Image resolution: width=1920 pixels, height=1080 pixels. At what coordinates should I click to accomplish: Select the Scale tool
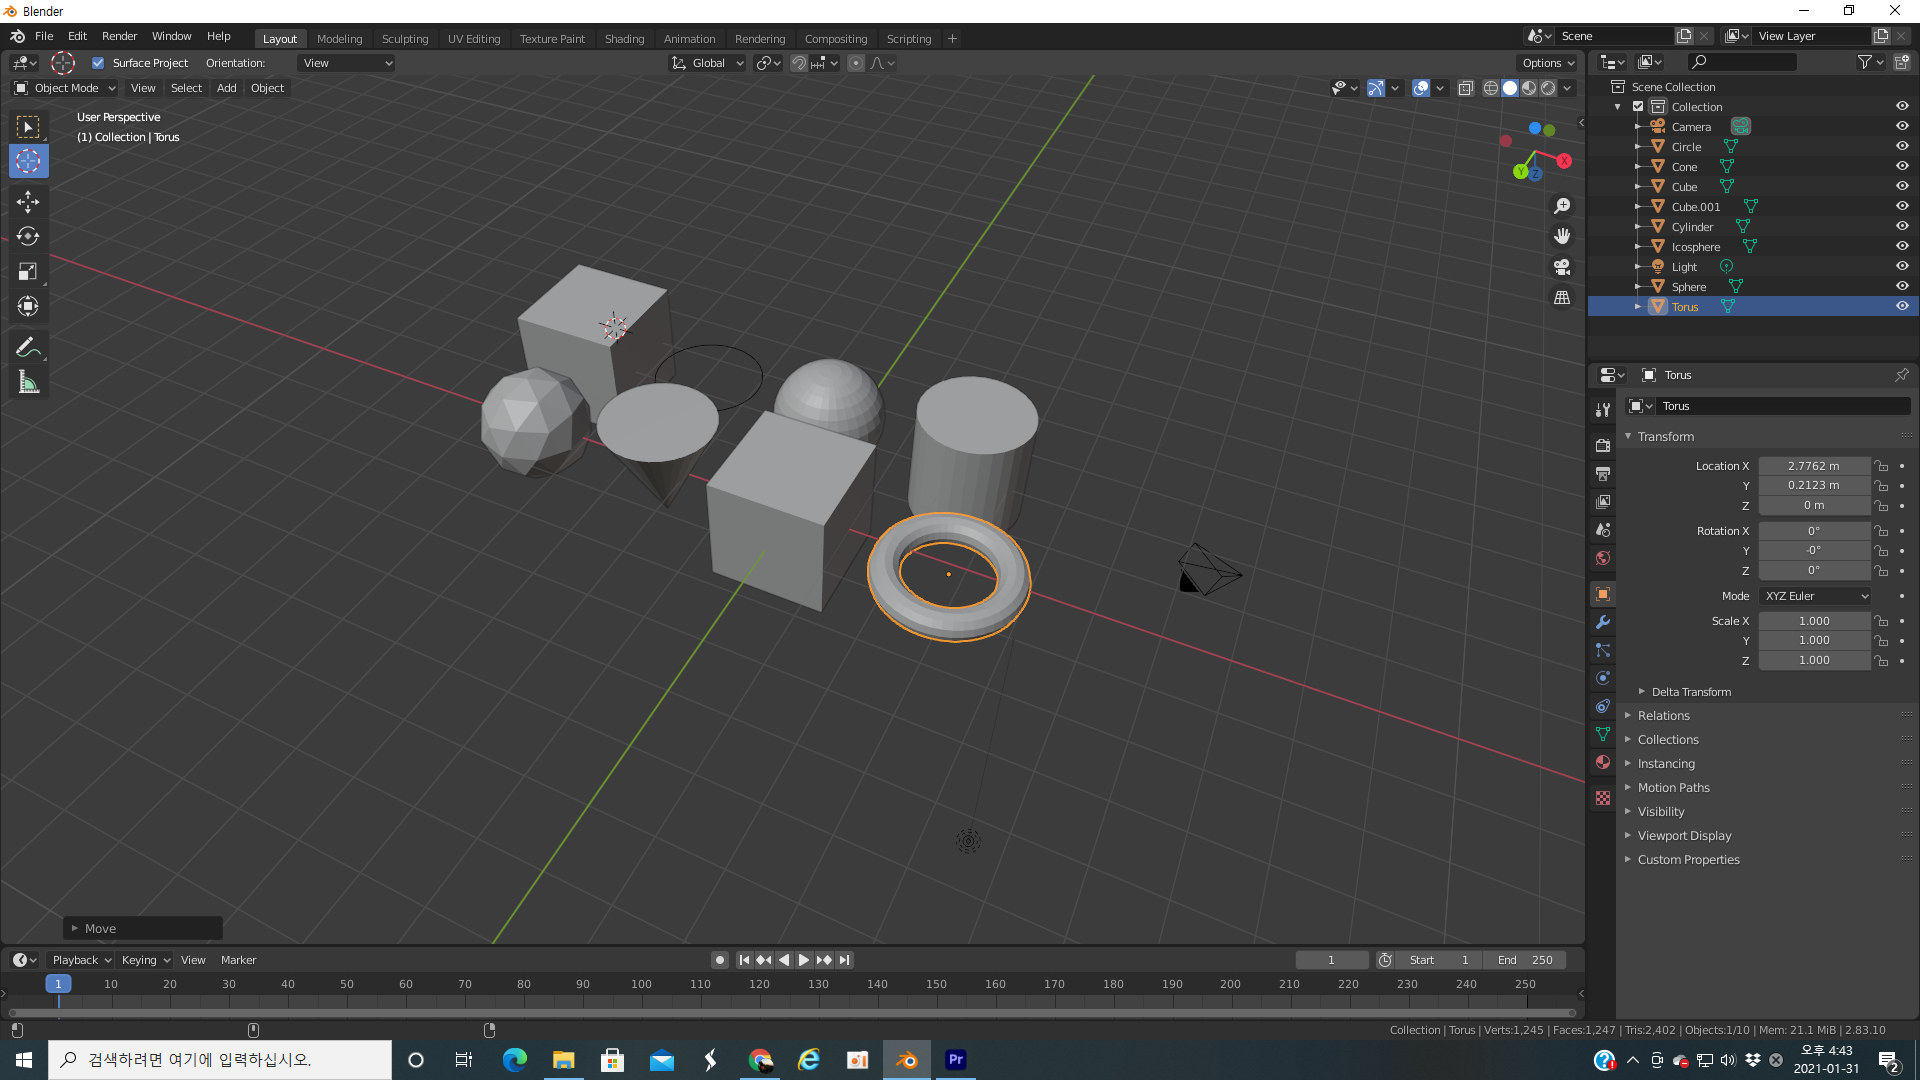click(28, 272)
